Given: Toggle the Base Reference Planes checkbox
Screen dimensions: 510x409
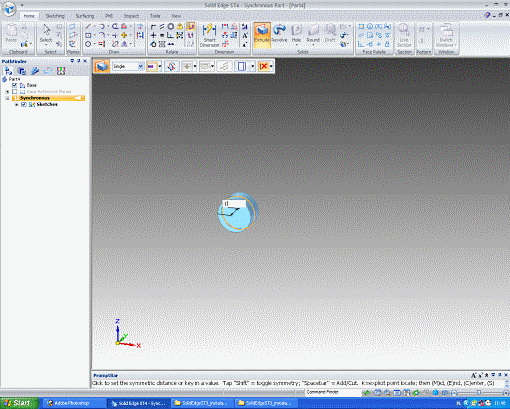Looking at the screenshot, I should [x=14, y=92].
